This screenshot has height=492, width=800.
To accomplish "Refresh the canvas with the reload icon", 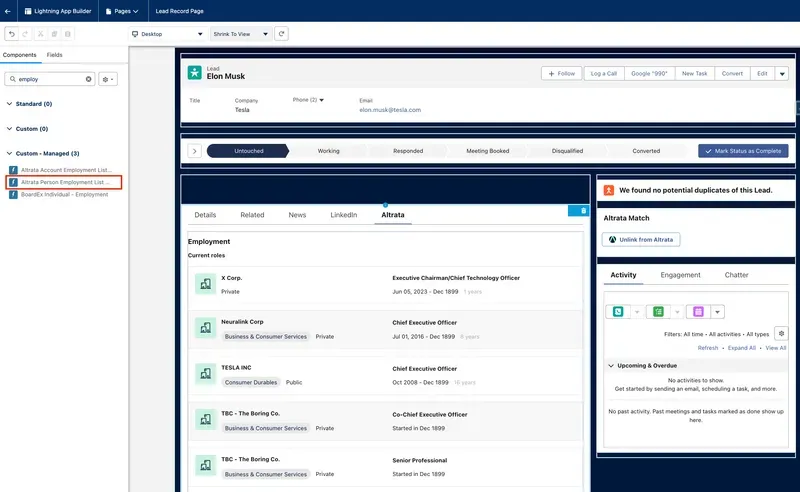I will pos(281,34).
